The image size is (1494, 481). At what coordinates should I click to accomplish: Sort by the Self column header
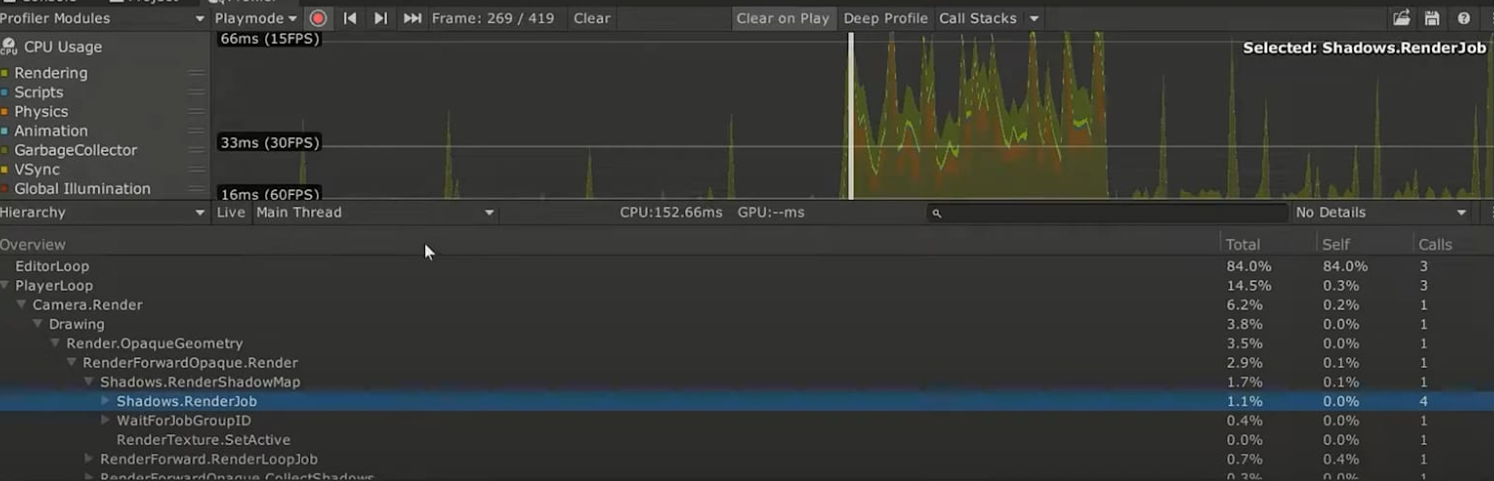click(x=1365, y=245)
